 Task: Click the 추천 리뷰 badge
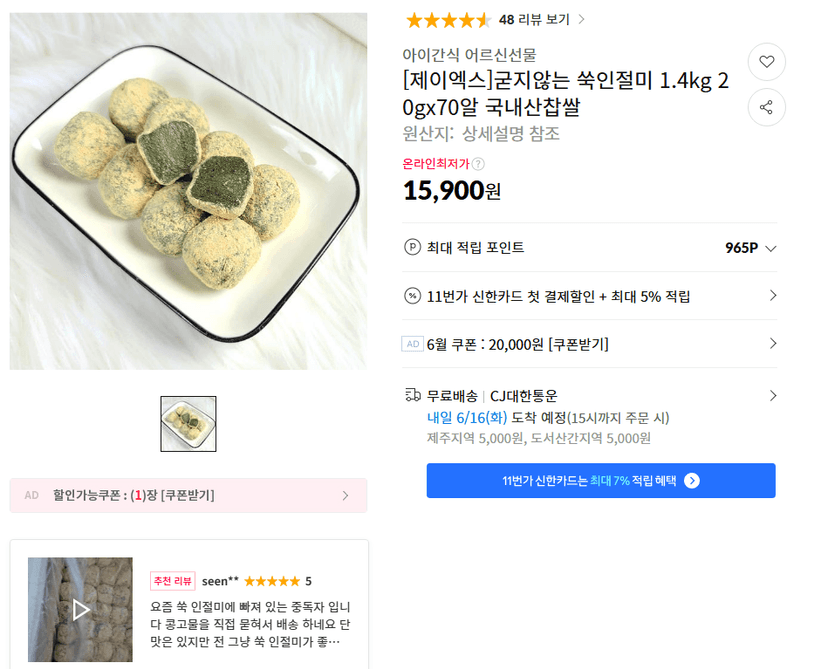tap(173, 581)
